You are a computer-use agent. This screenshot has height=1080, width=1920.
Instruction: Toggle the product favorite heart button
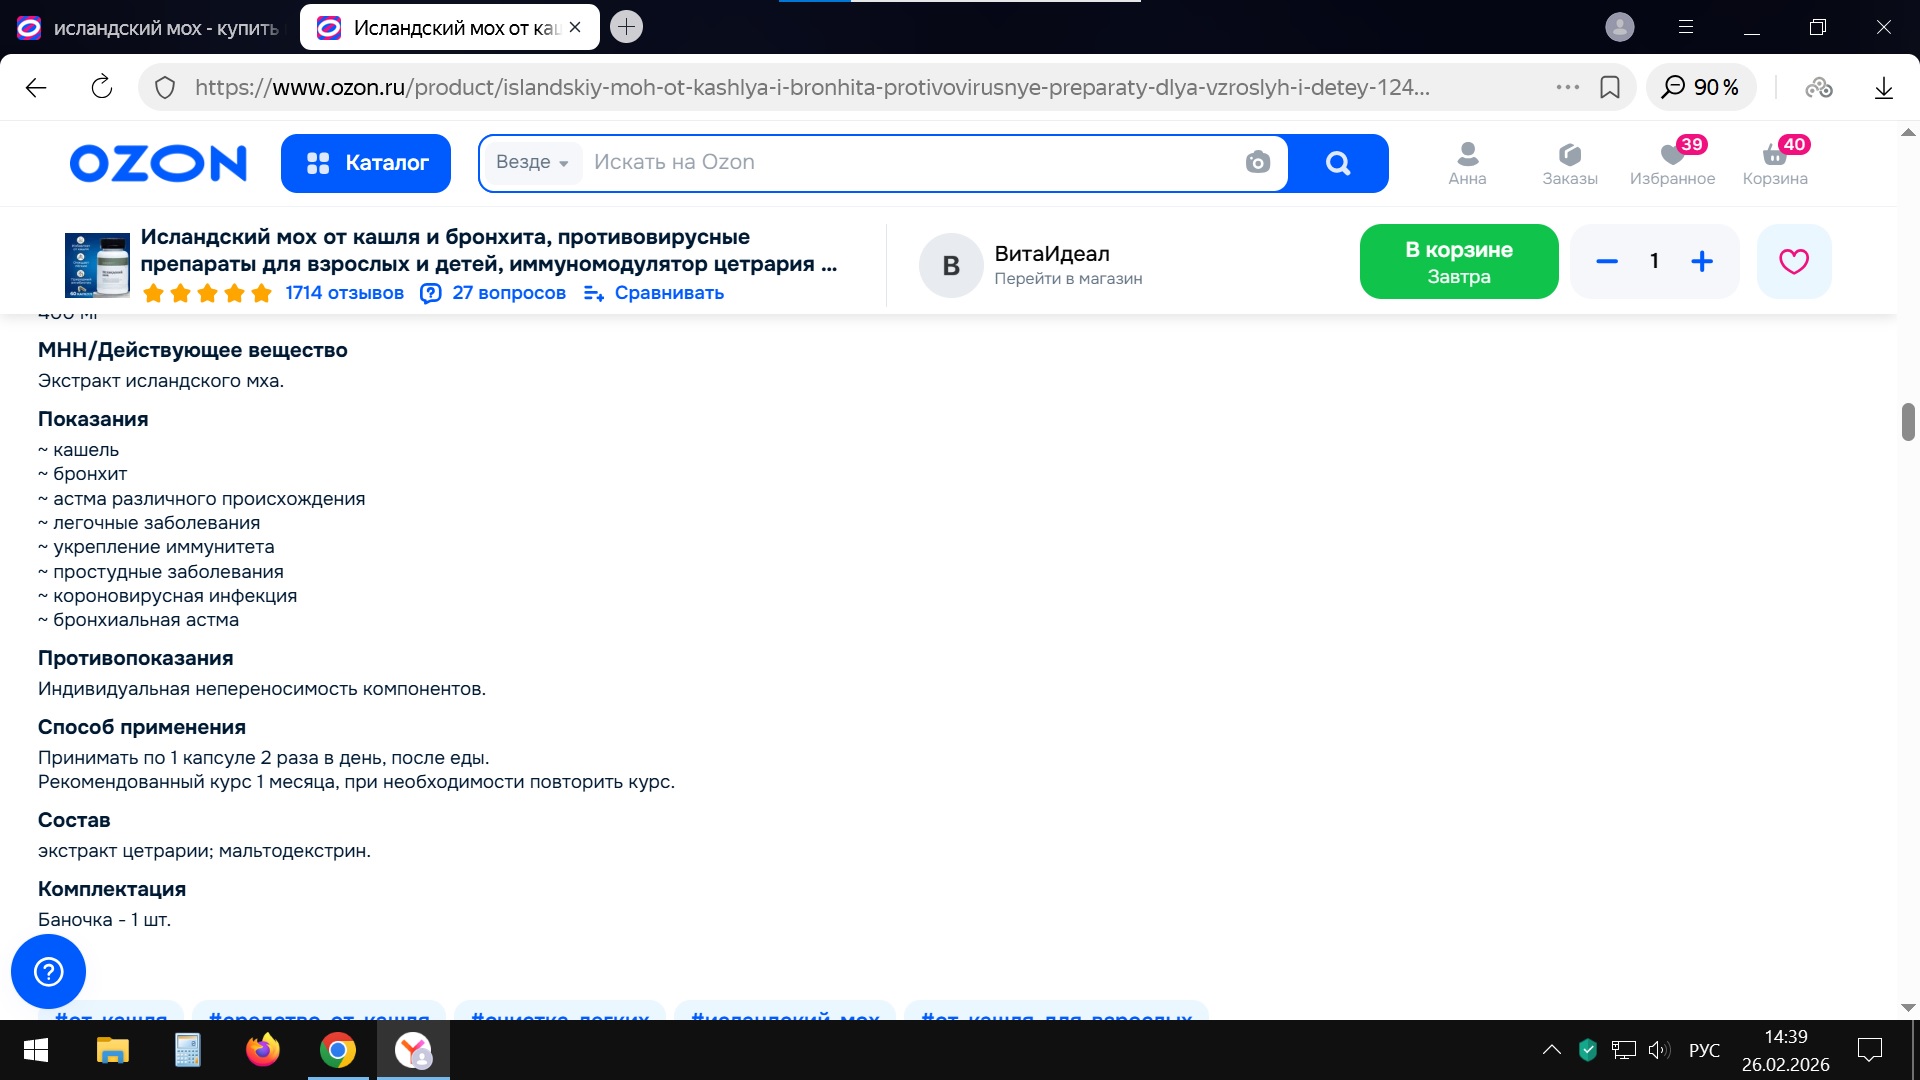click(x=1793, y=262)
